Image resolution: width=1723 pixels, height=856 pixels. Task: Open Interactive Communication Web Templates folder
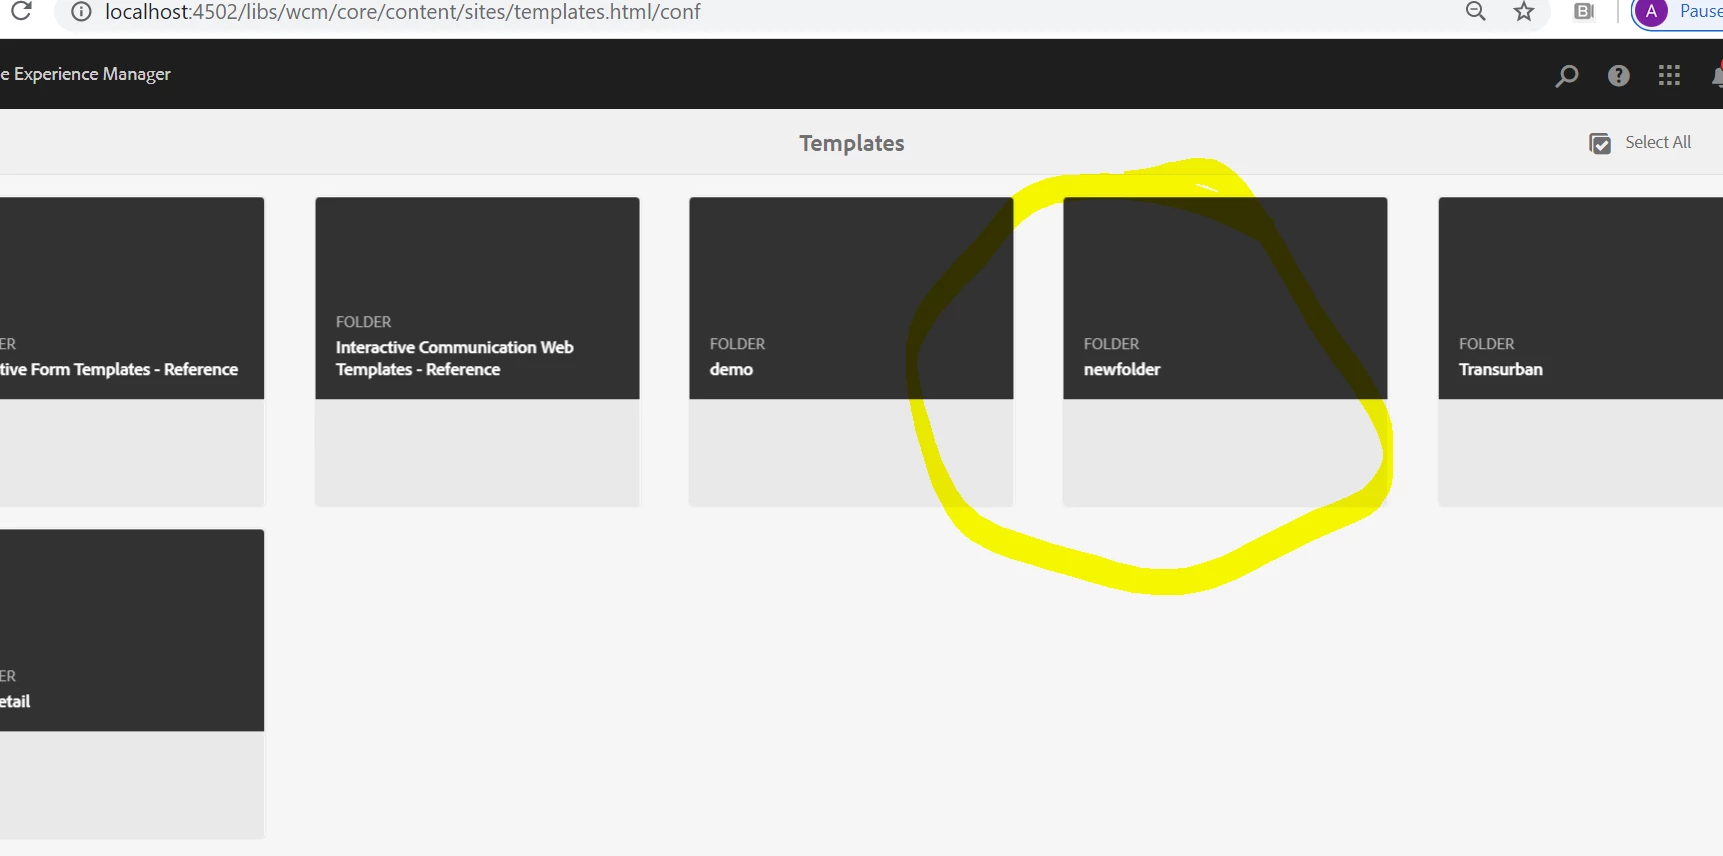477,352
